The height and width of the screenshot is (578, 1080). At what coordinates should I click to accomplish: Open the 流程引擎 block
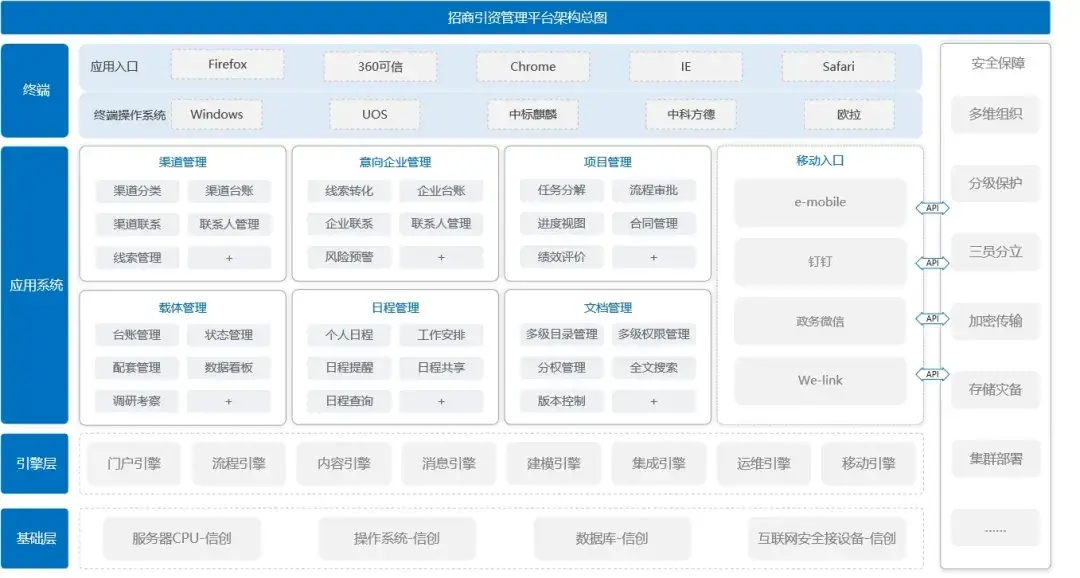pos(239,464)
